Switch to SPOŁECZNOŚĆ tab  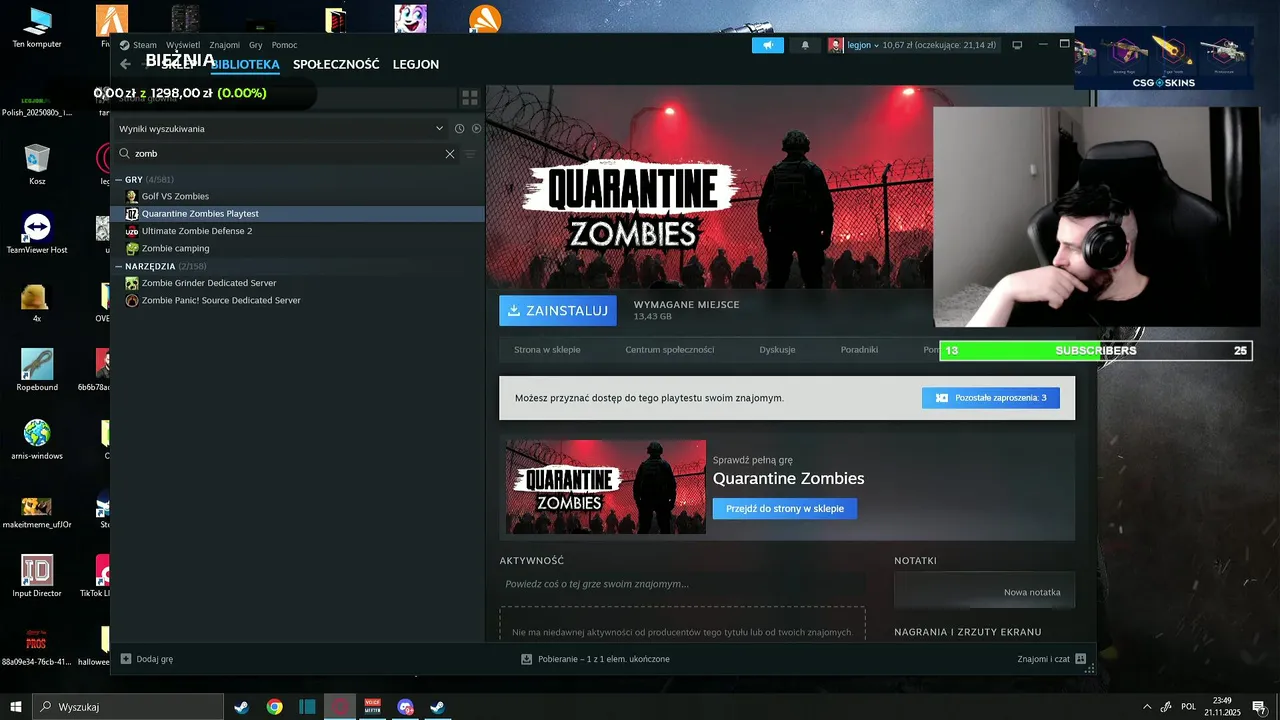pos(336,64)
